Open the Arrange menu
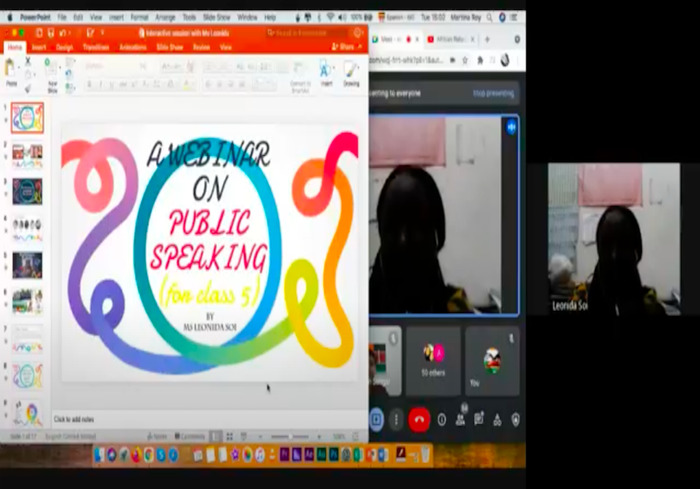700x489 pixels. tap(165, 17)
